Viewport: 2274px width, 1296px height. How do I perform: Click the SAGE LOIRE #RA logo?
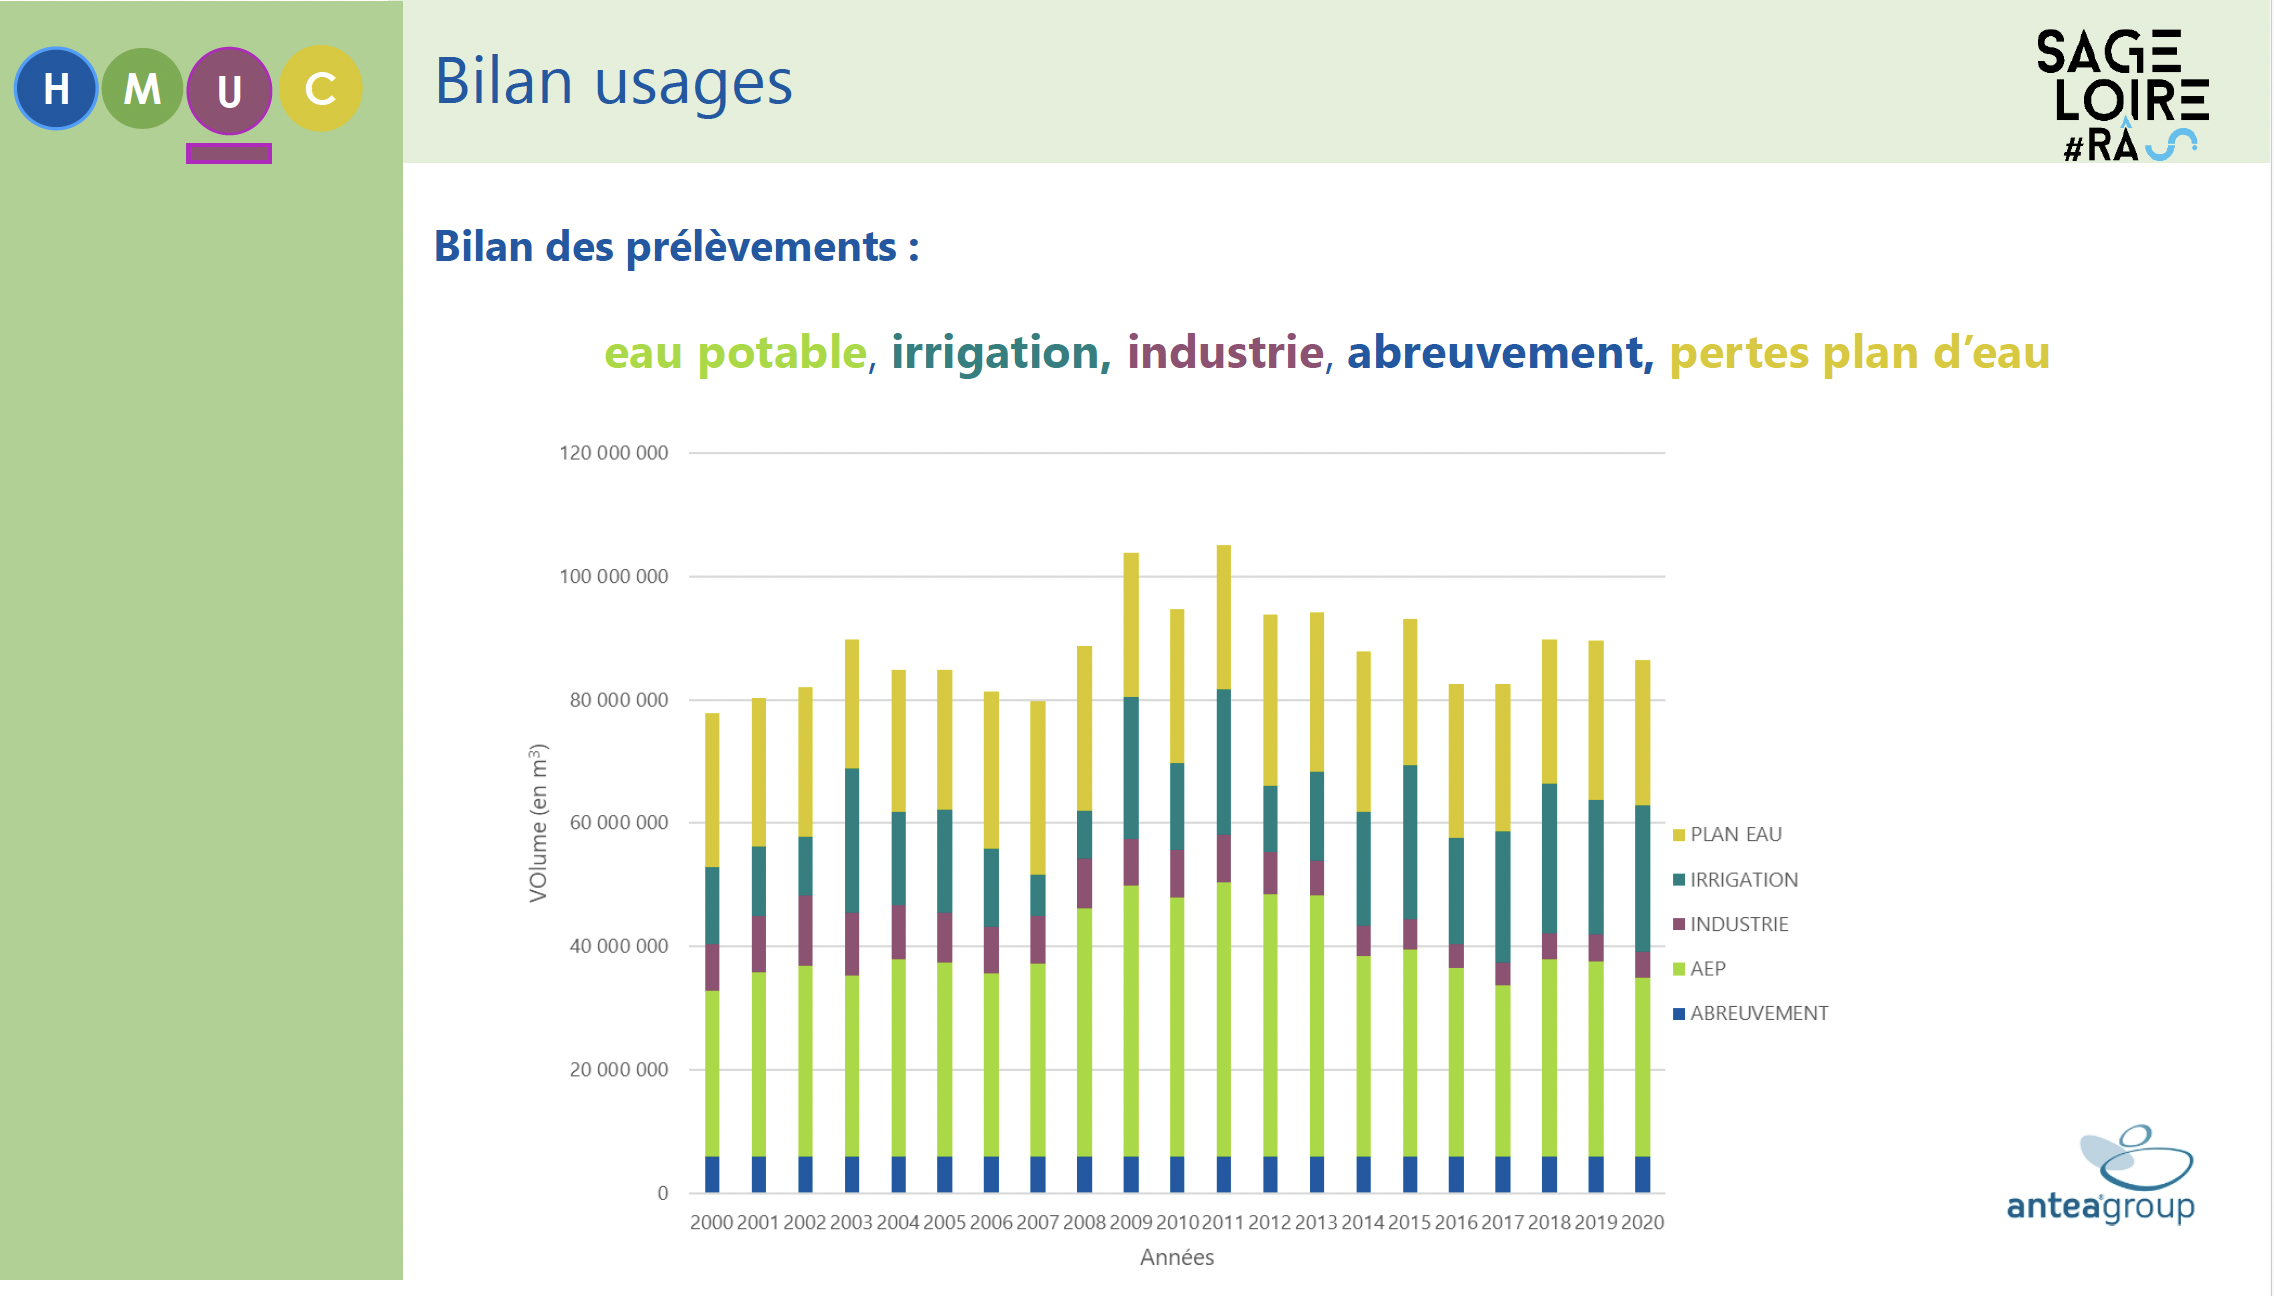point(2122,95)
